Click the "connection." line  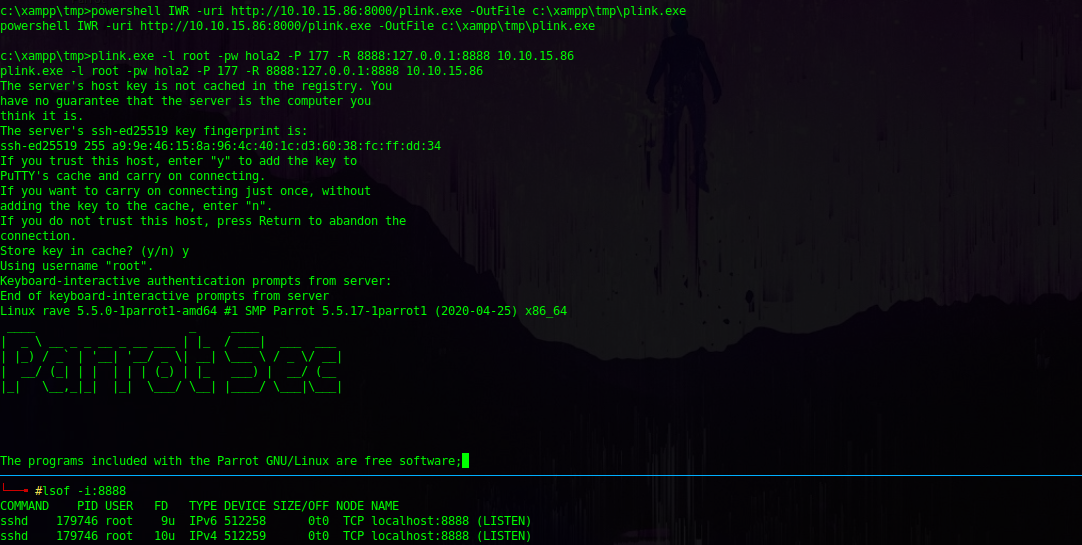38,236
